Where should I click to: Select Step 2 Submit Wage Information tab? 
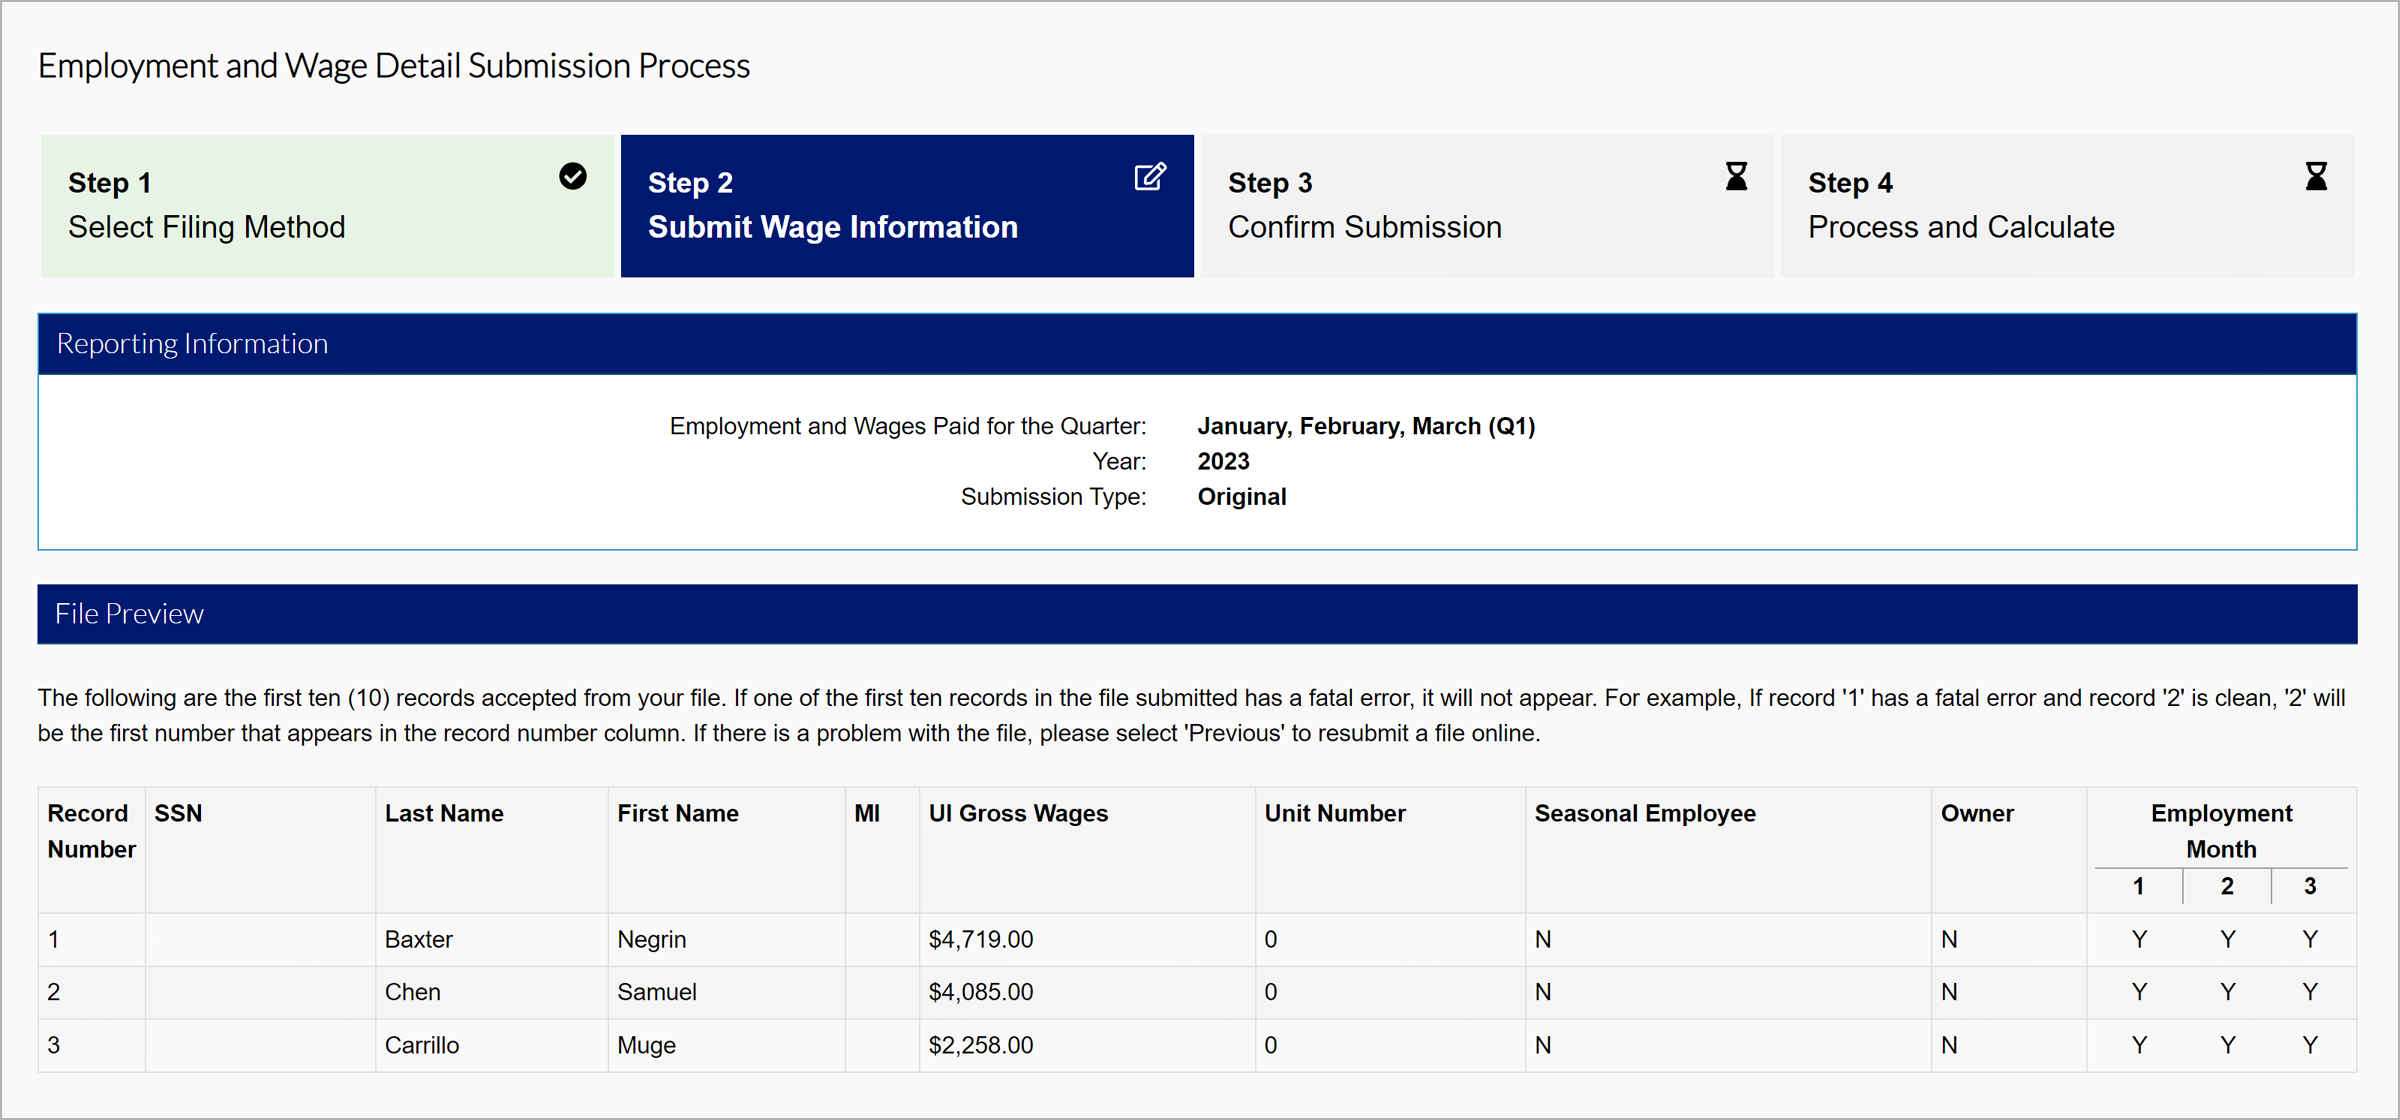click(x=906, y=206)
